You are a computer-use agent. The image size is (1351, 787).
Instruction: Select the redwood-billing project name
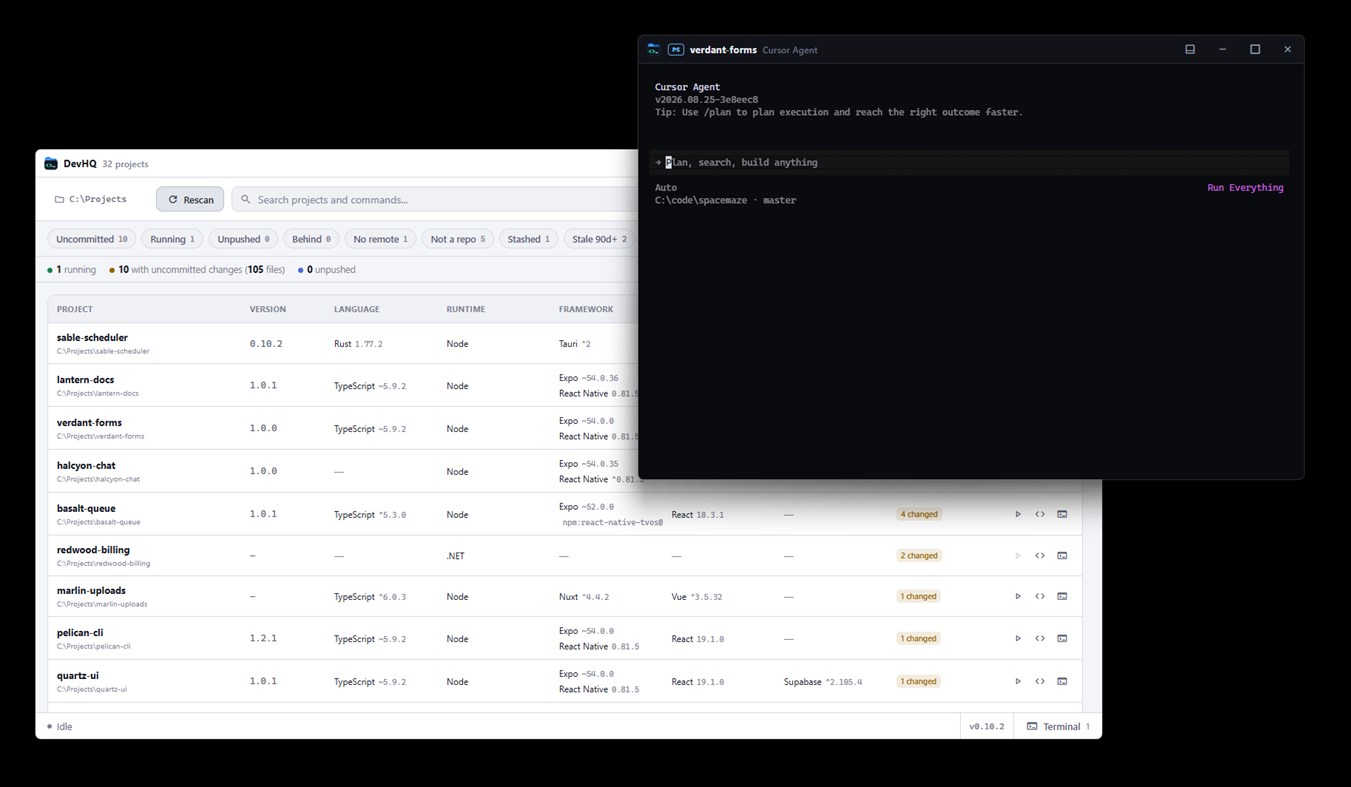click(x=93, y=549)
